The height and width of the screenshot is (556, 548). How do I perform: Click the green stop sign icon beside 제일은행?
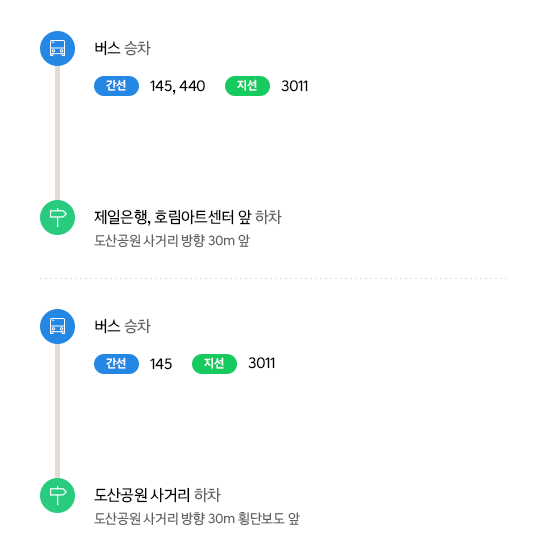pyautogui.click(x=57, y=217)
